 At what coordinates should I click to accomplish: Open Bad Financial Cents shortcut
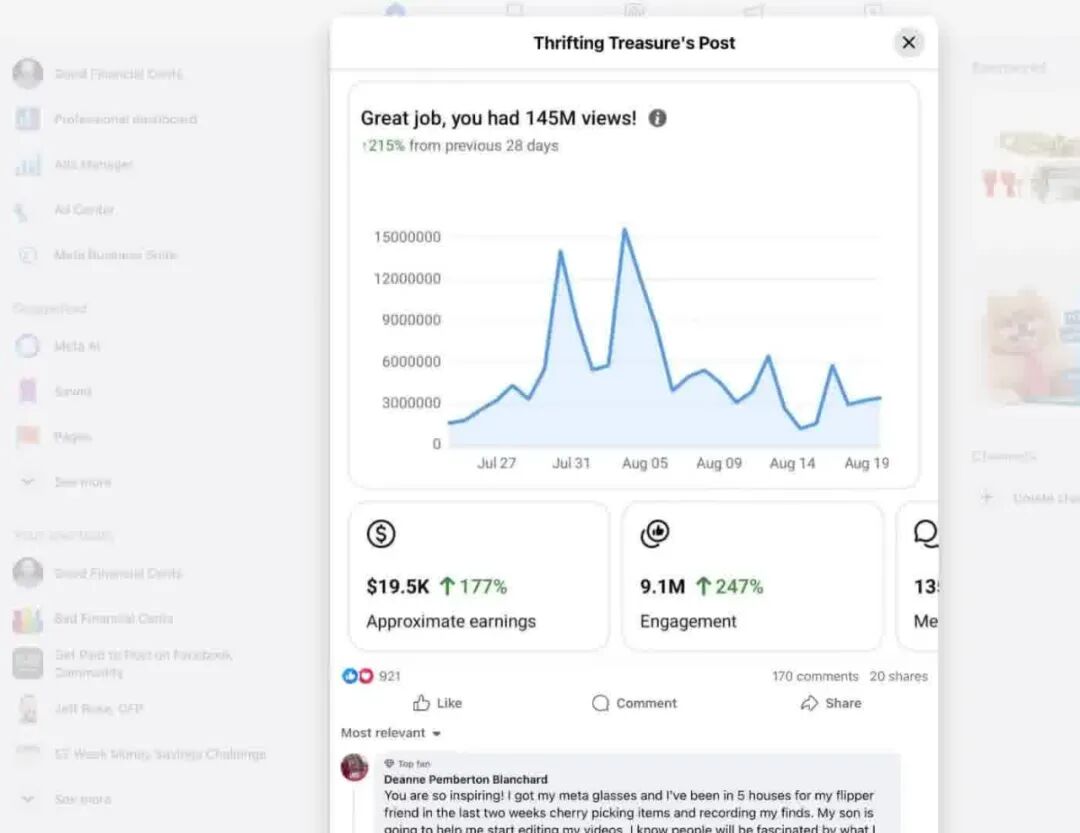pyautogui.click(x=114, y=619)
